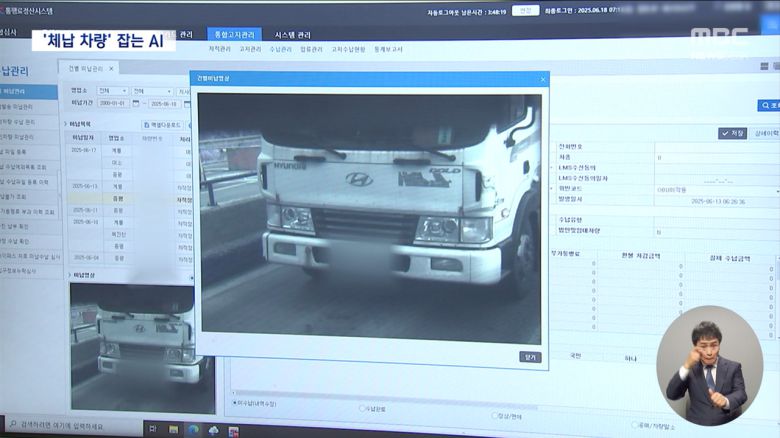The width and height of the screenshot is (780, 438).
Task: Select the 2025-06-17 row in 미납목록
Action: pyautogui.click(x=130, y=150)
